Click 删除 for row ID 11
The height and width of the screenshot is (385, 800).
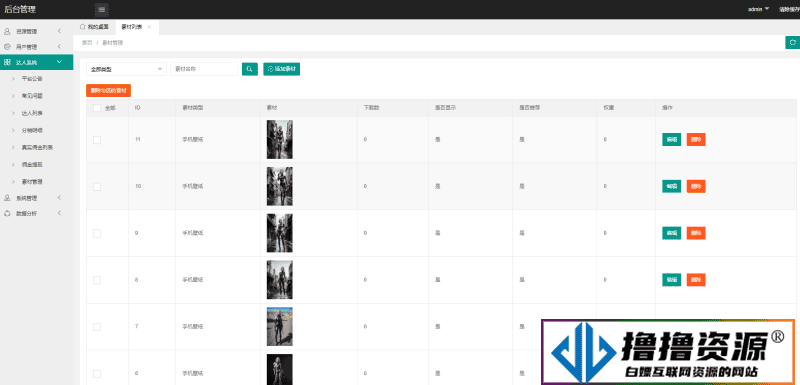(x=696, y=140)
